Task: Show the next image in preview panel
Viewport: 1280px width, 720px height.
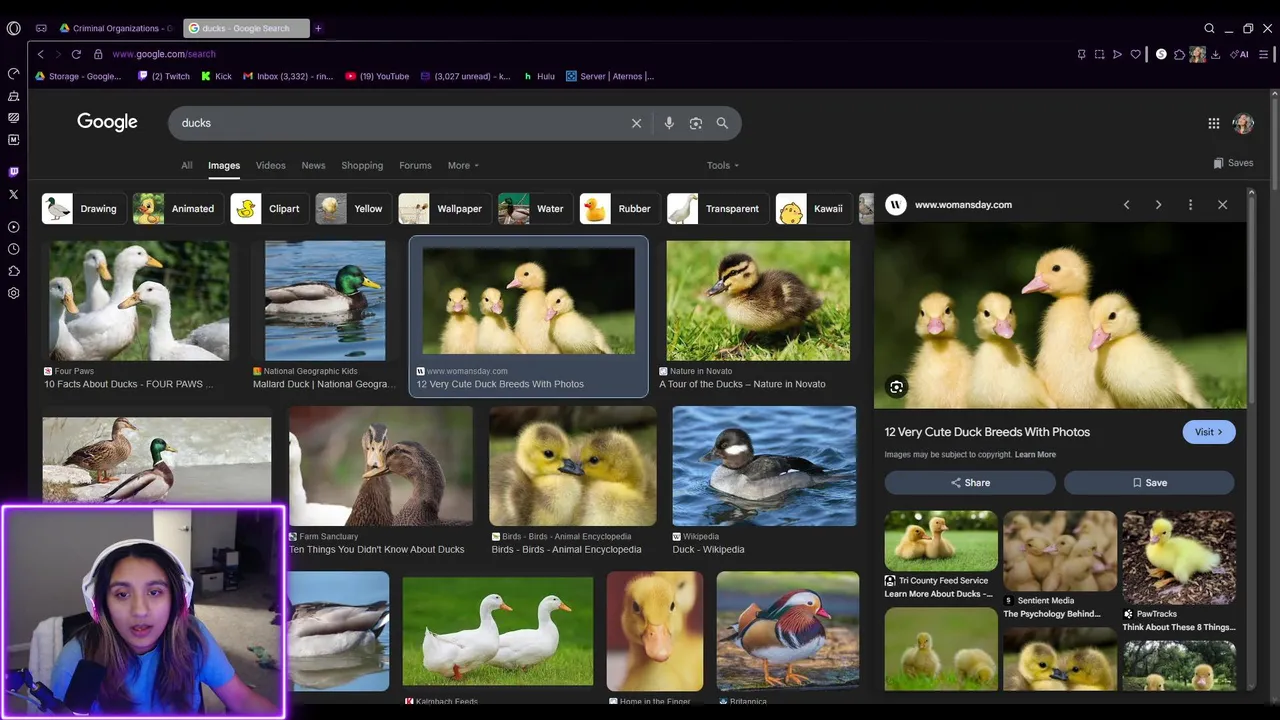Action: point(1158,205)
